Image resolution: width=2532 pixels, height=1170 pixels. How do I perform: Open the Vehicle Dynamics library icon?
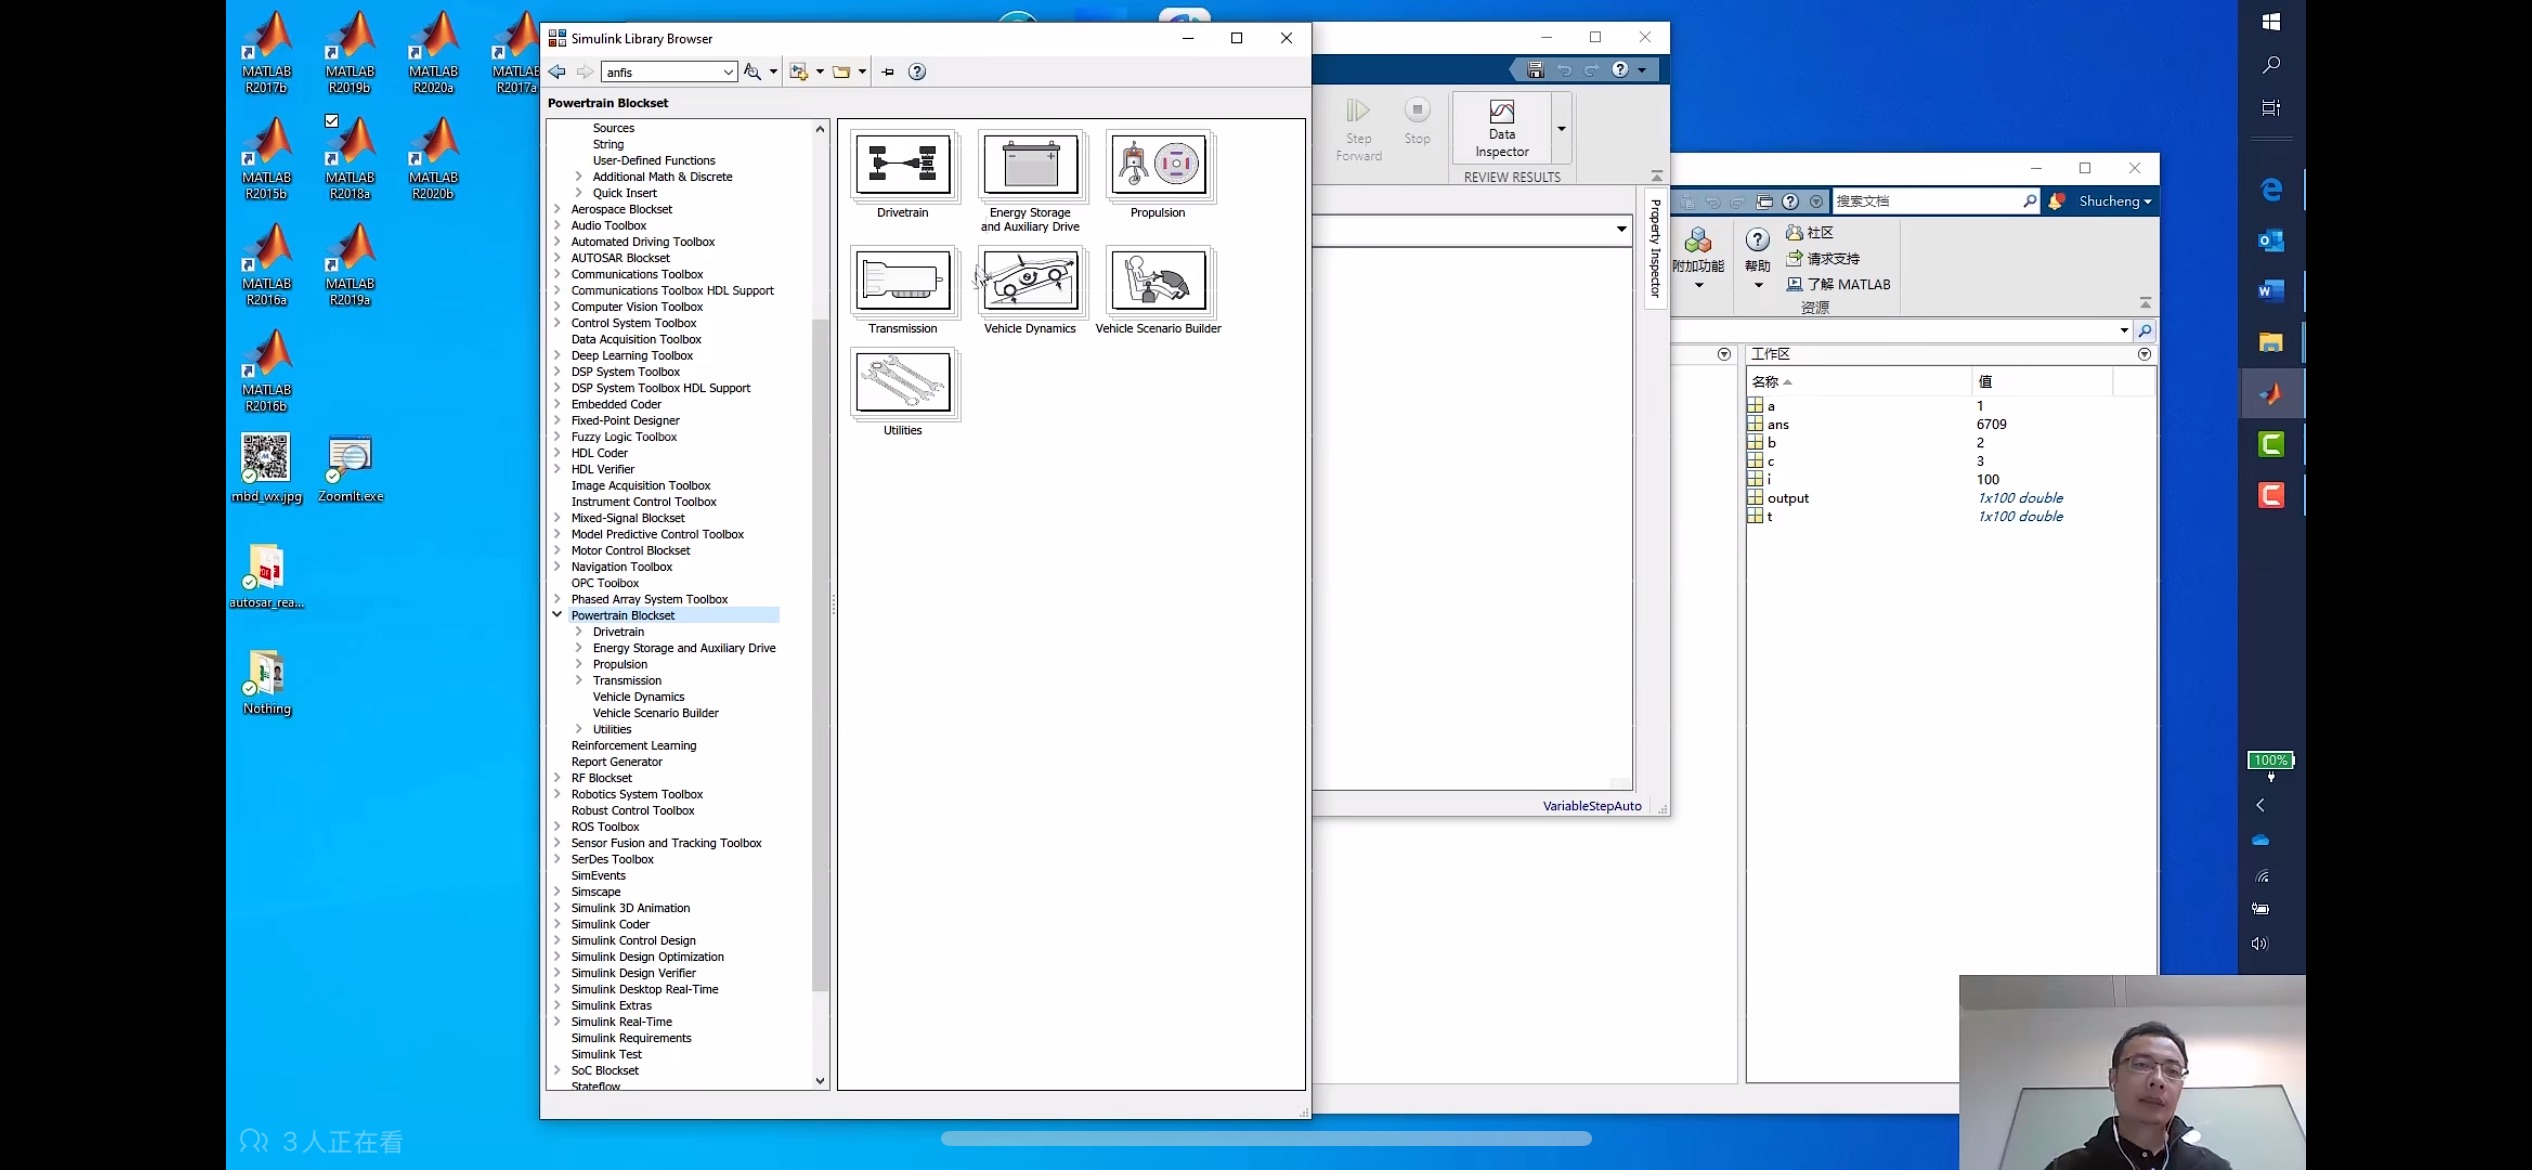point(1030,281)
